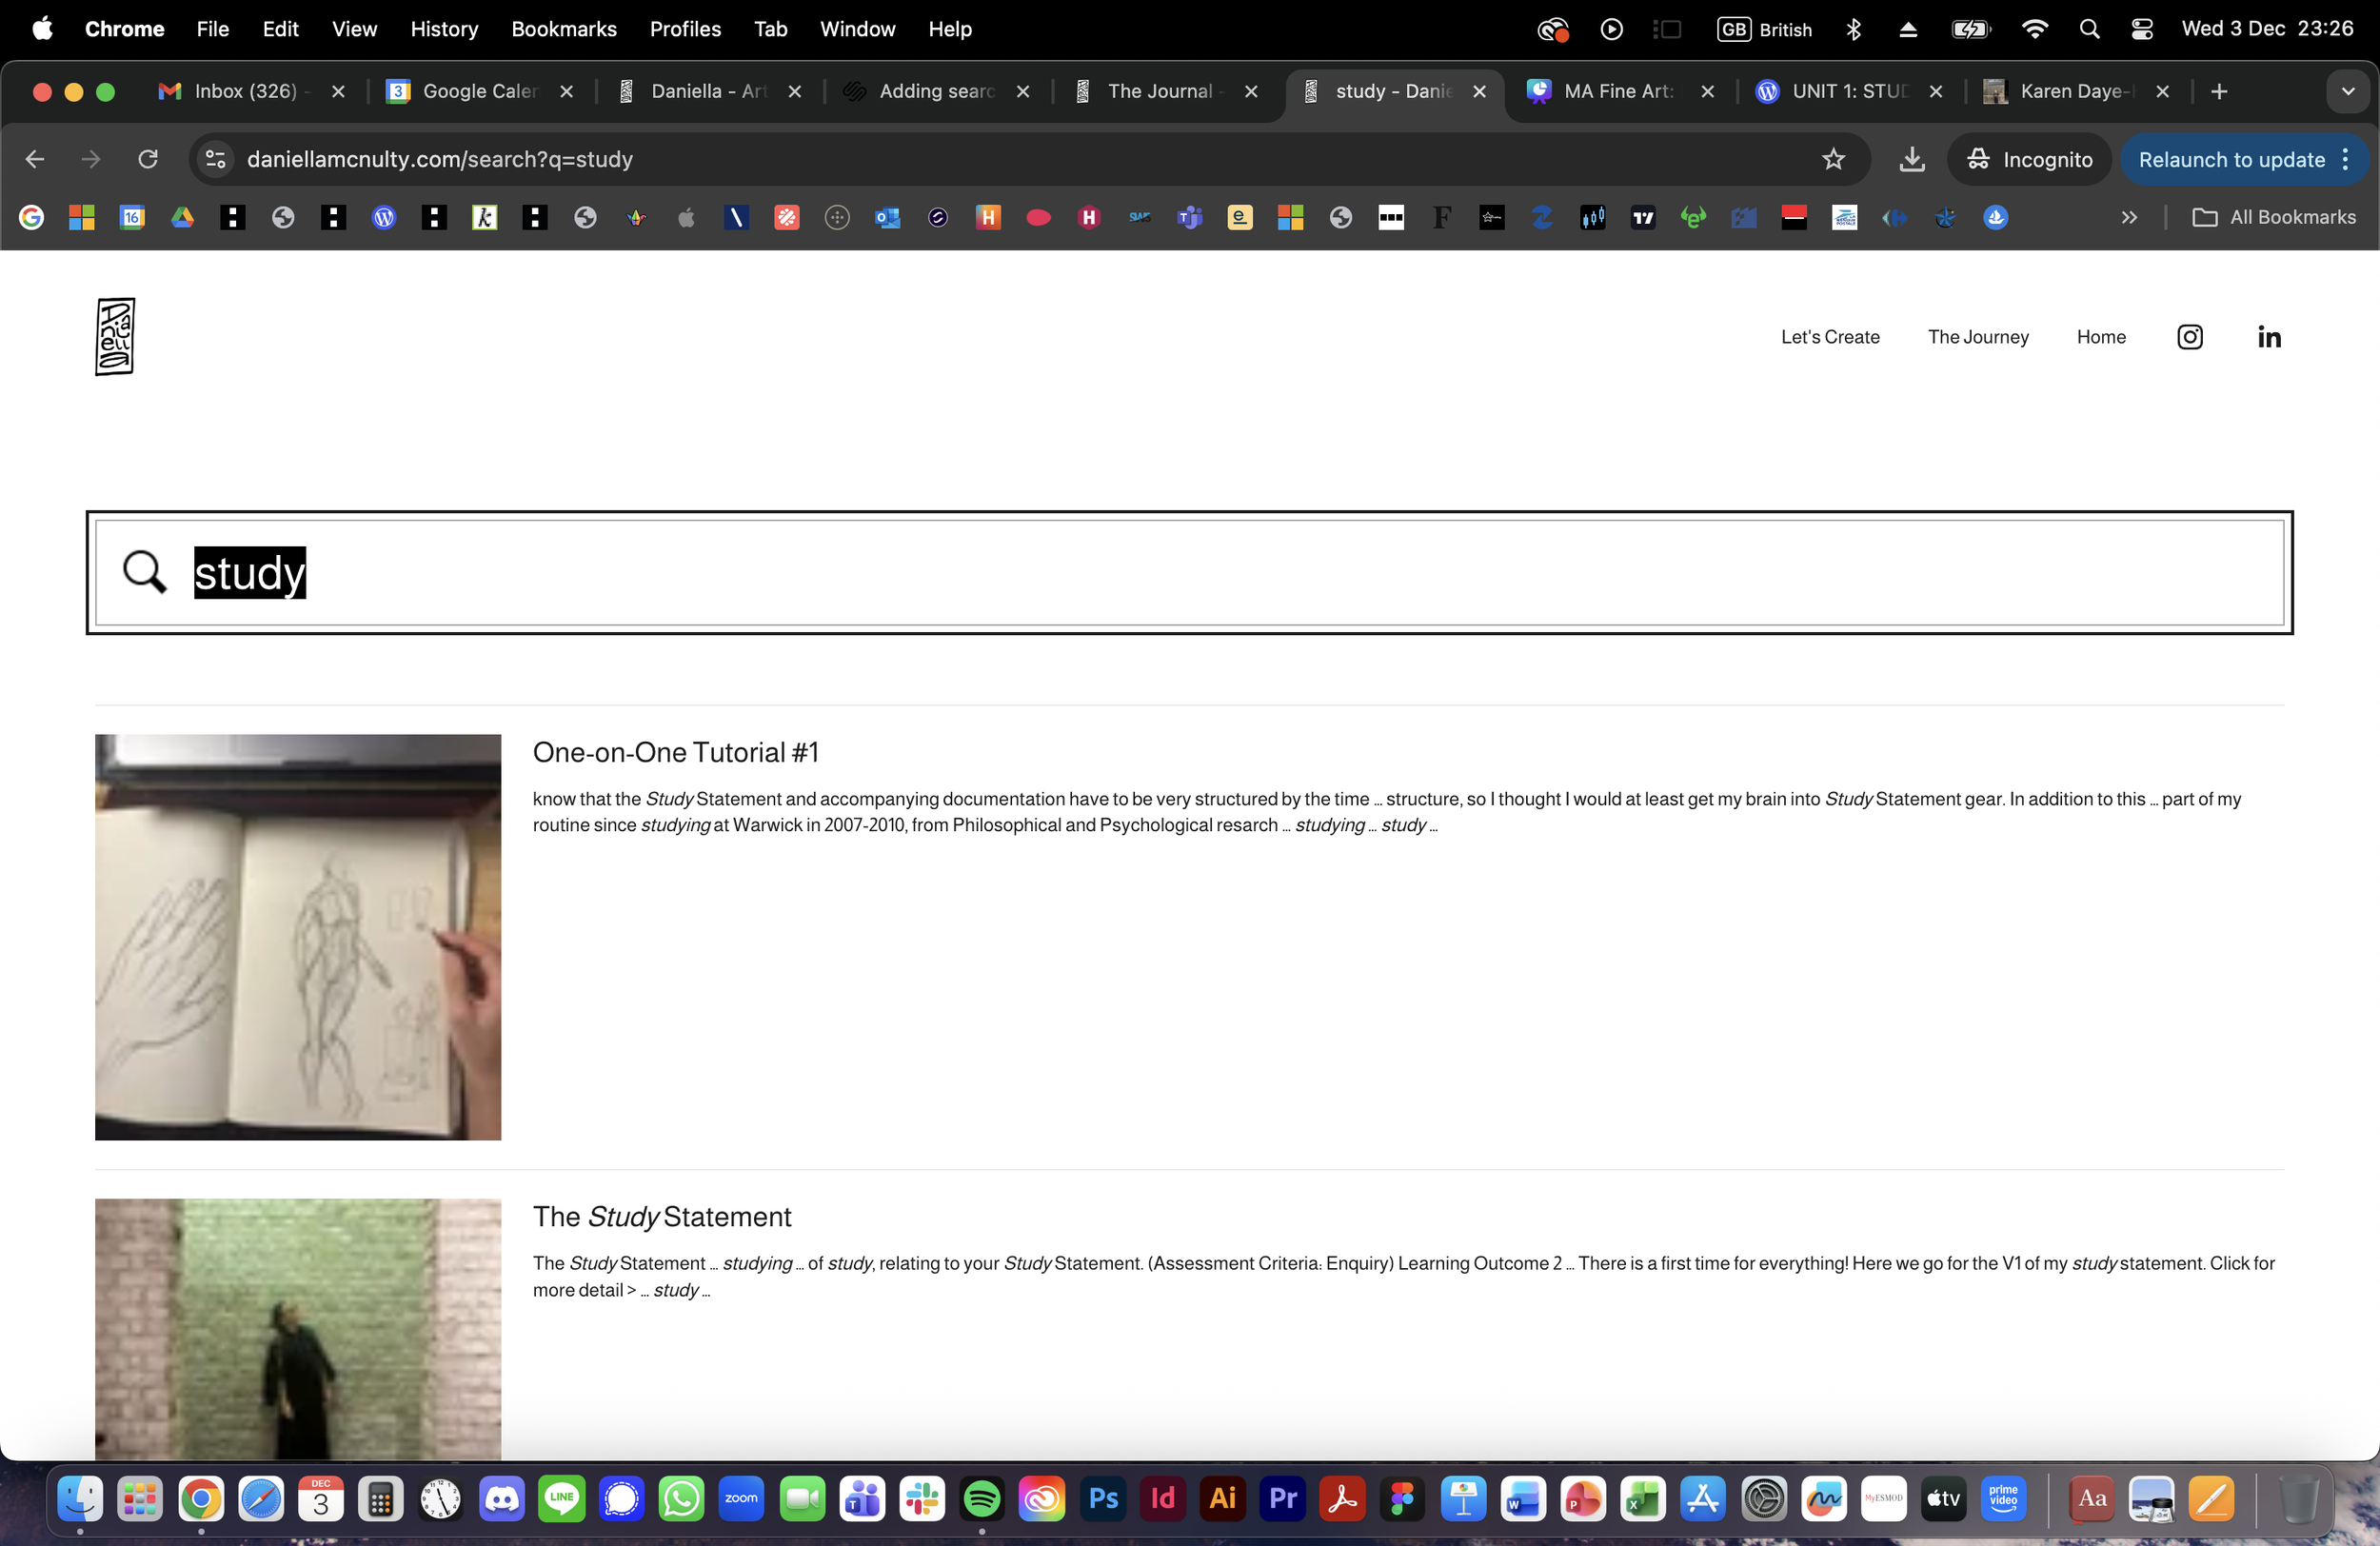Open Let's Create link
Image resolution: width=2380 pixels, height=1546 pixels.
click(x=1829, y=337)
